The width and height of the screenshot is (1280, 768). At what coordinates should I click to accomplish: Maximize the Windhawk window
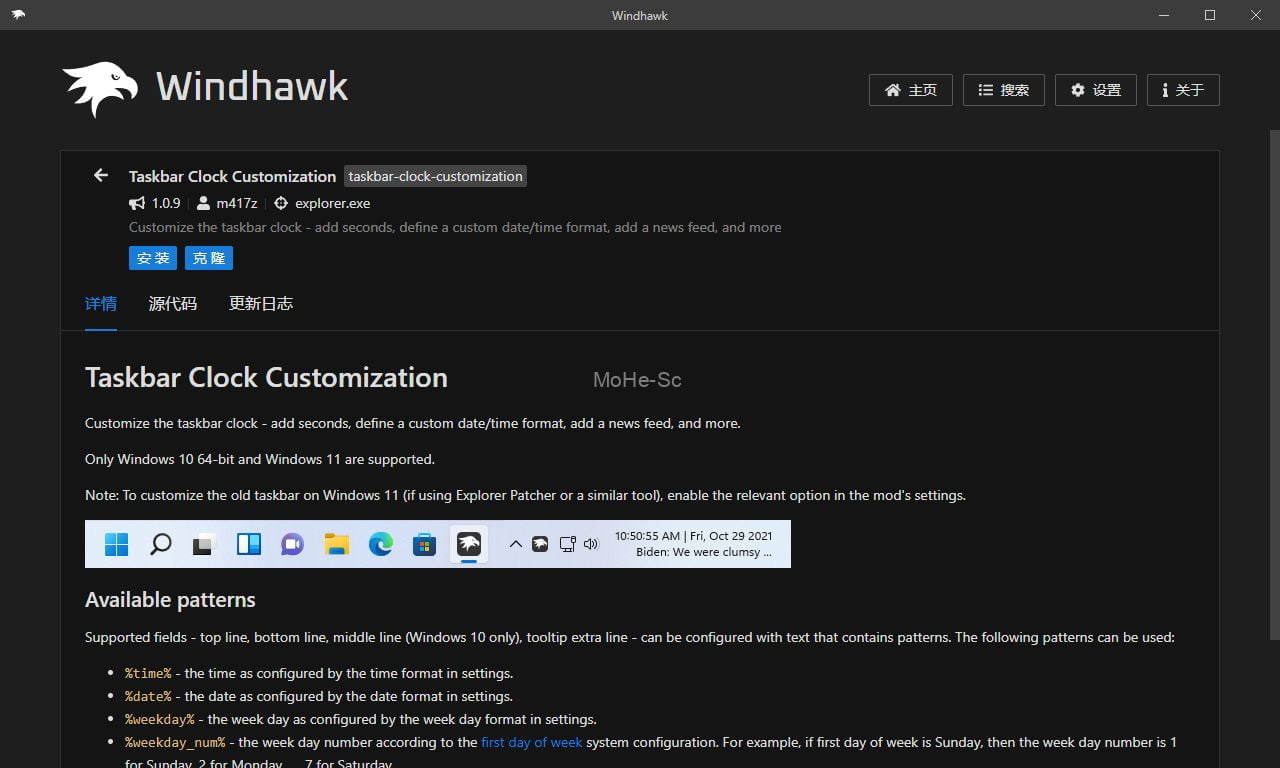click(1210, 15)
